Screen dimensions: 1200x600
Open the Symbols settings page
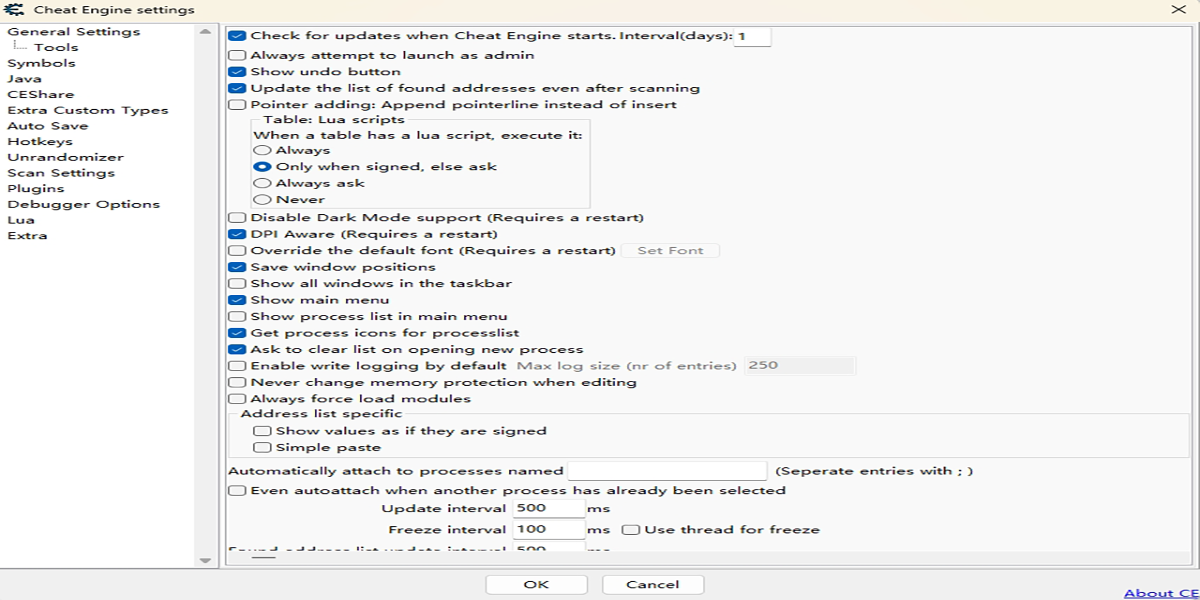pos(41,63)
